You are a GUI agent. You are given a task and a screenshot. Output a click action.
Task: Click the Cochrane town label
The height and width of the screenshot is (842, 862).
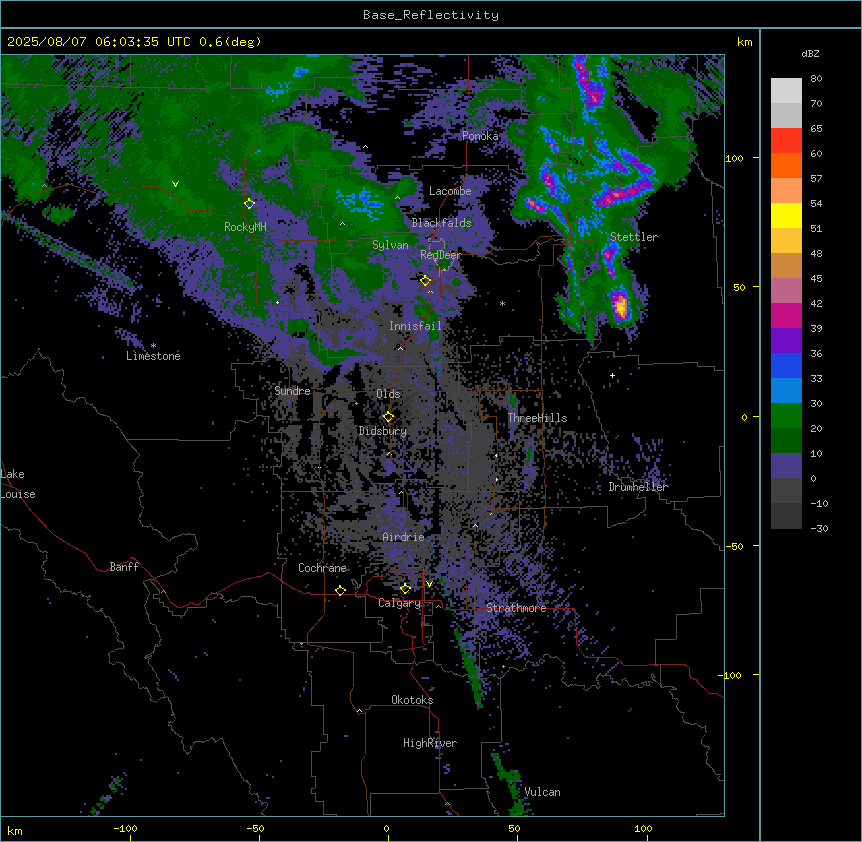click(322, 568)
